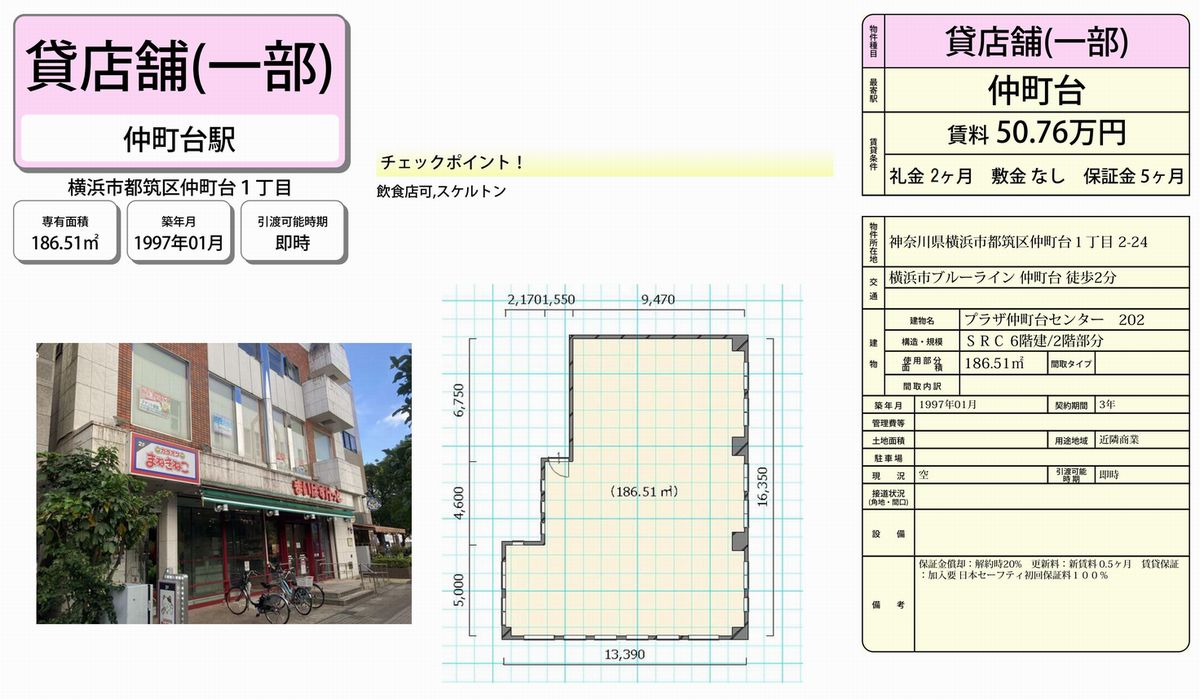Click the 備考 remarks text about 保証金償却
The image size is (1200, 699).
(x=1050, y=570)
